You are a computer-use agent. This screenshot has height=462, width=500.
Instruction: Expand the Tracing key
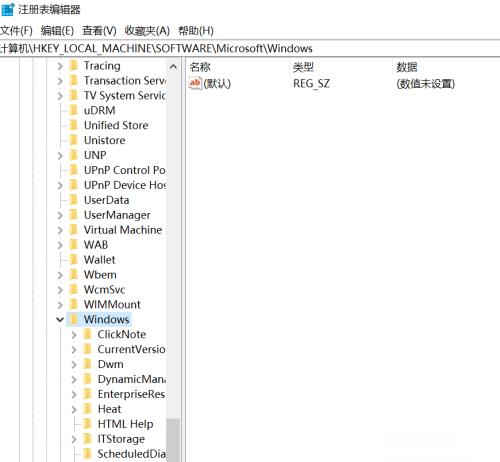pos(60,66)
